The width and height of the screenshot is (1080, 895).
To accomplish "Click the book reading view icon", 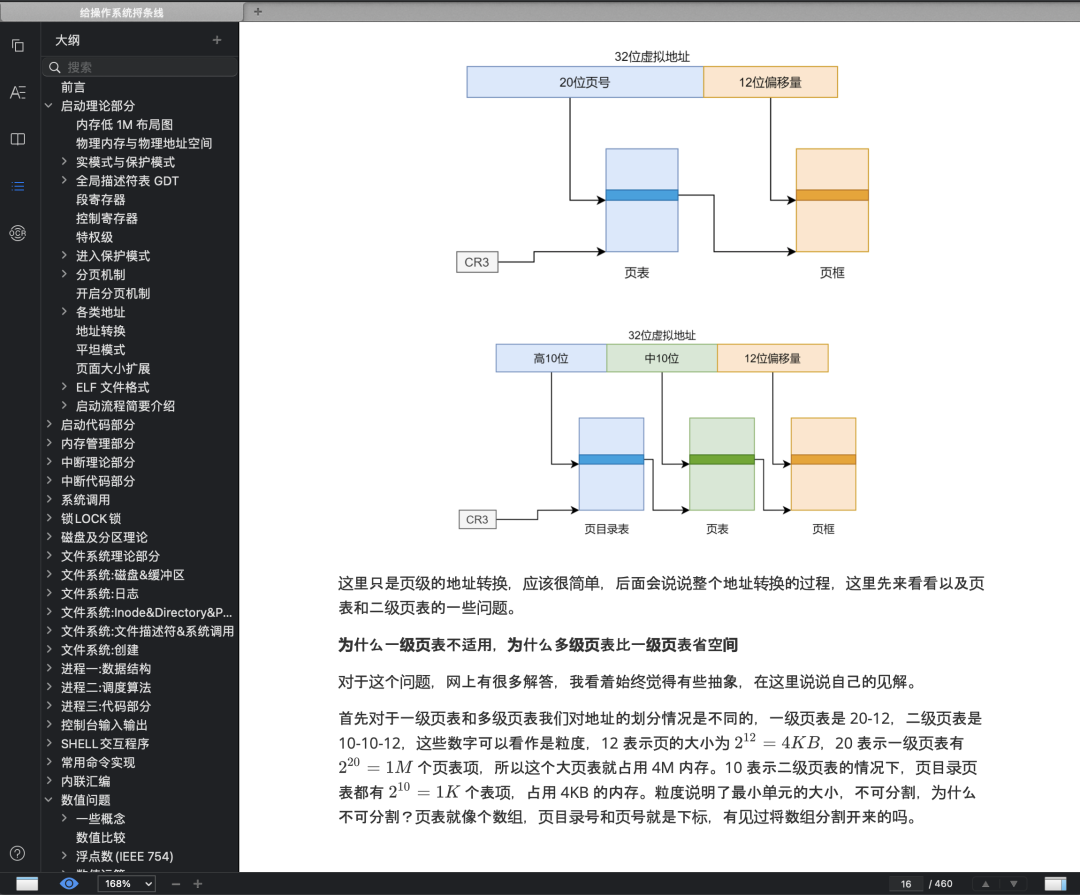I will click(17, 139).
